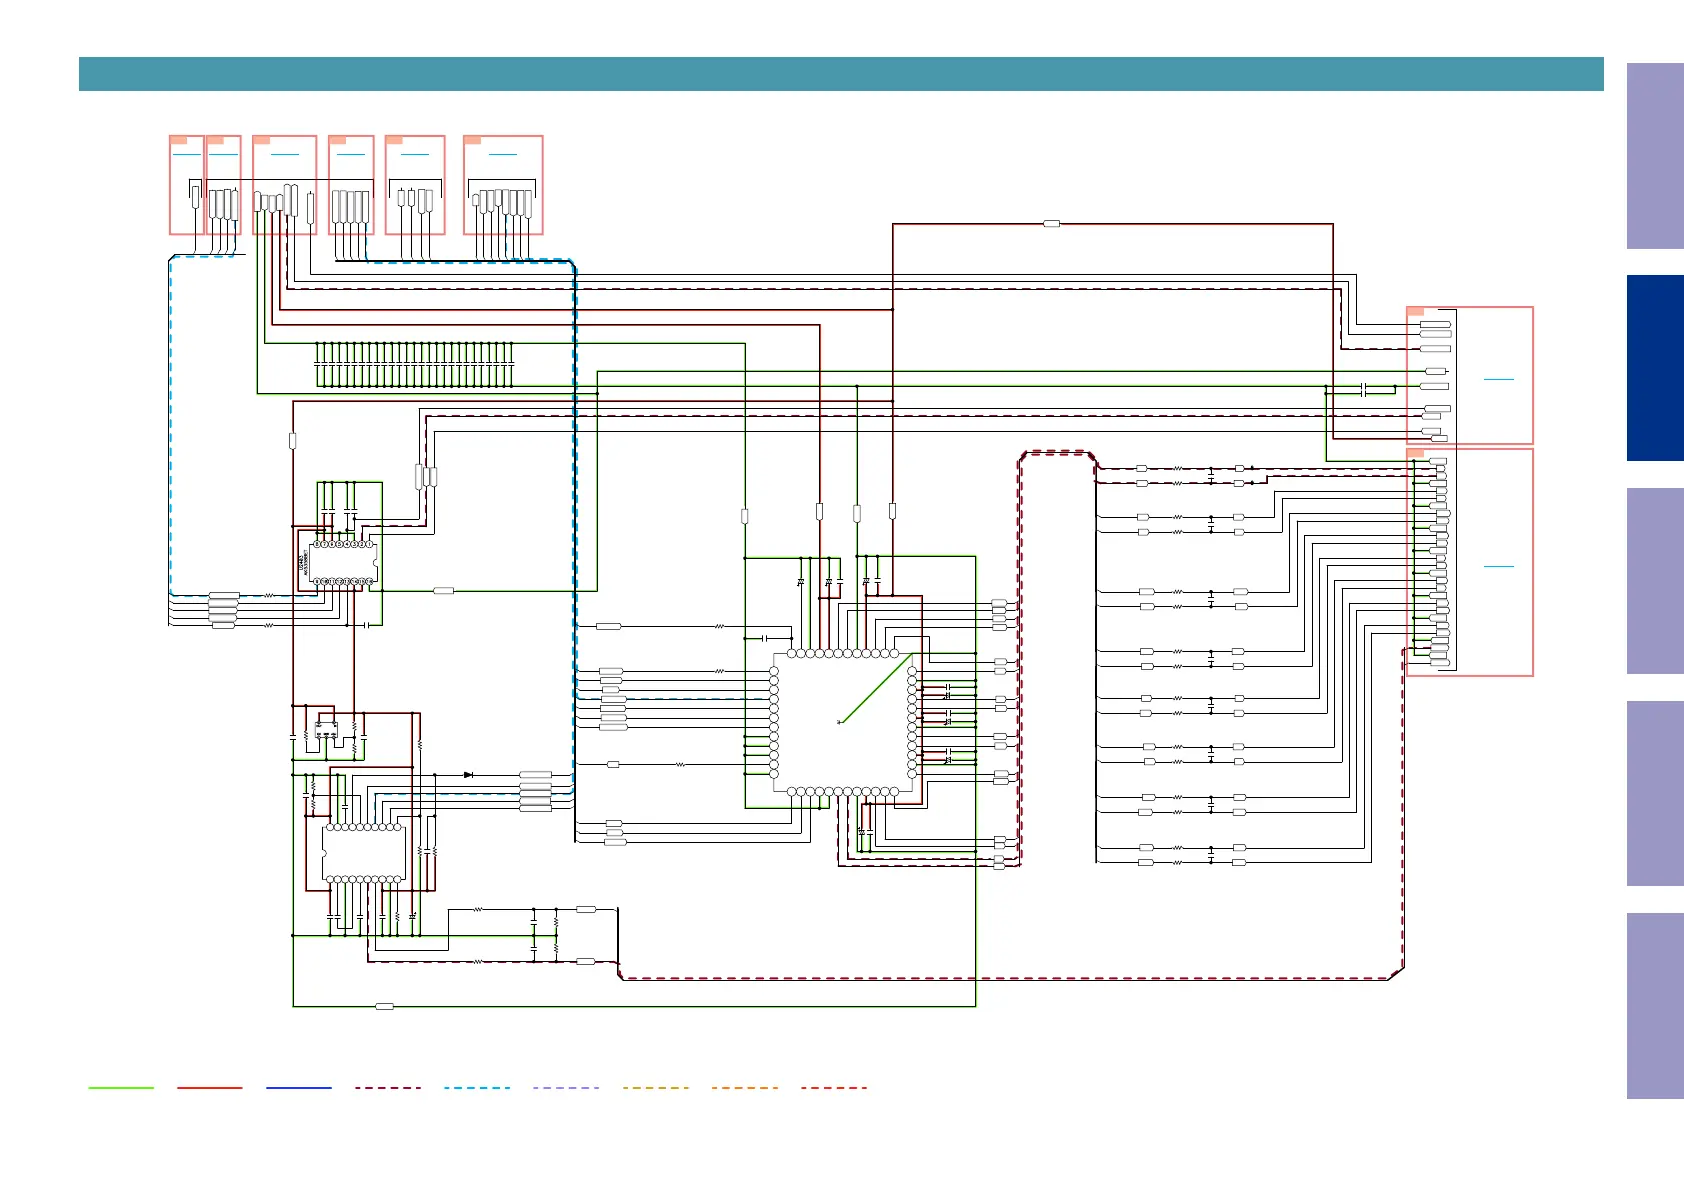Viewport: 1684px width, 1191px height.
Task: Select the 16-pin IC labeled U2402
Action: 342,563
